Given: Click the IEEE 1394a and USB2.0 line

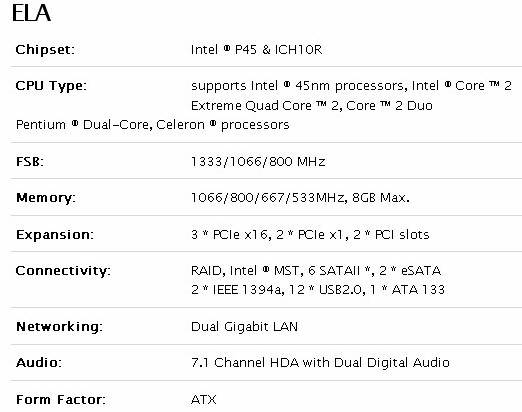Looking at the screenshot, I should (x=318, y=290).
